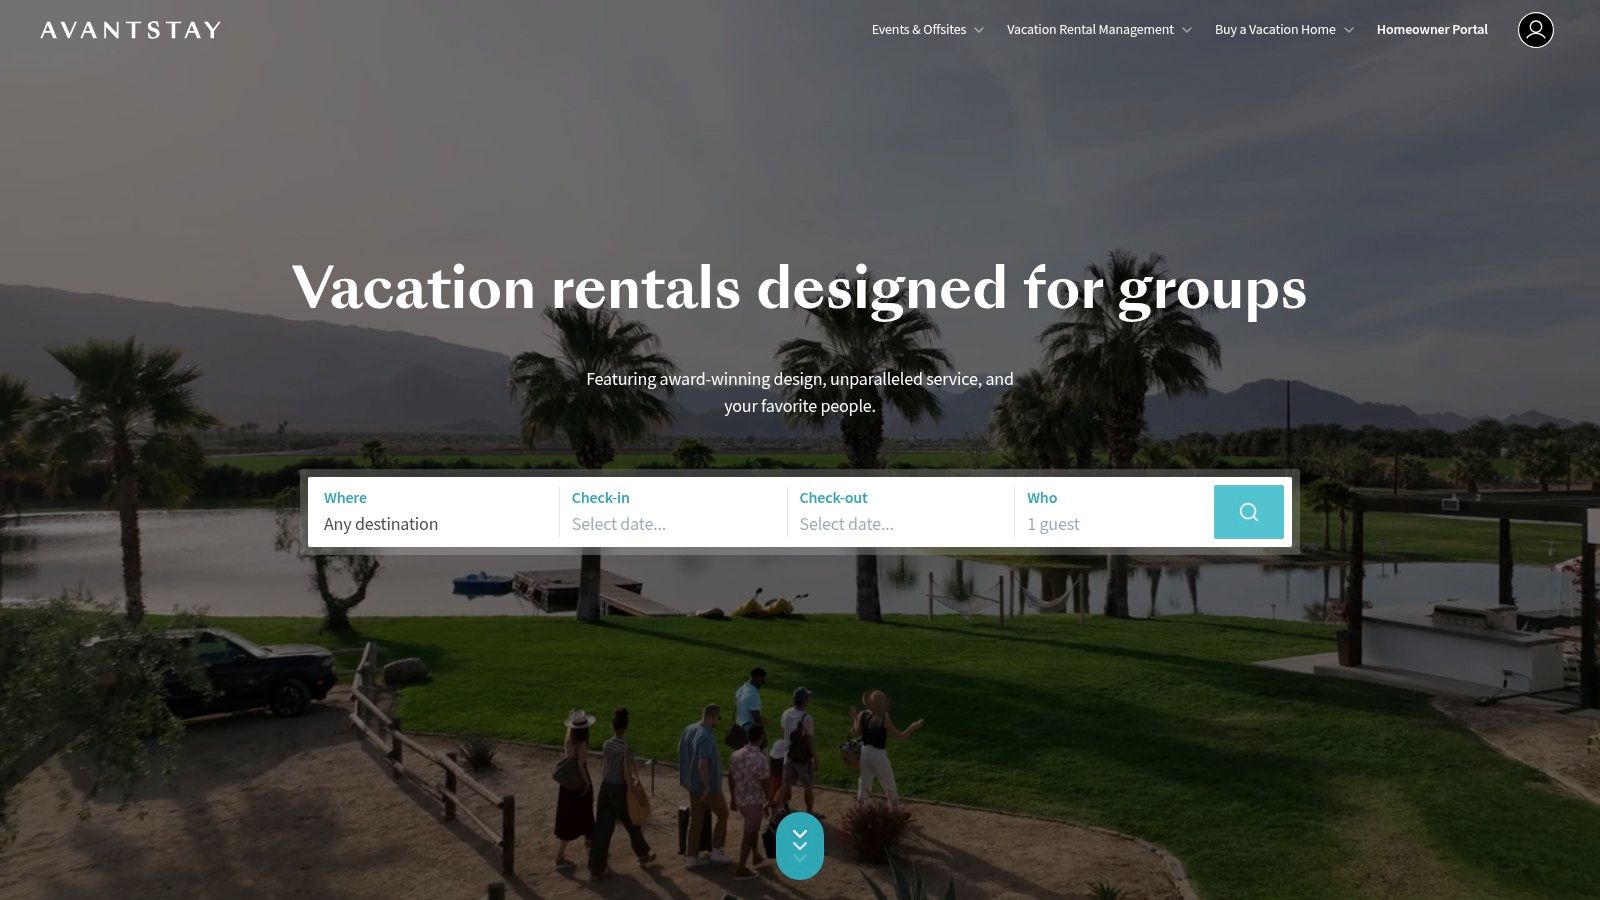The width and height of the screenshot is (1600, 900).
Task: Expand the Events & Offsites chevron
Action: pyautogui.click(x=979, y=30)
